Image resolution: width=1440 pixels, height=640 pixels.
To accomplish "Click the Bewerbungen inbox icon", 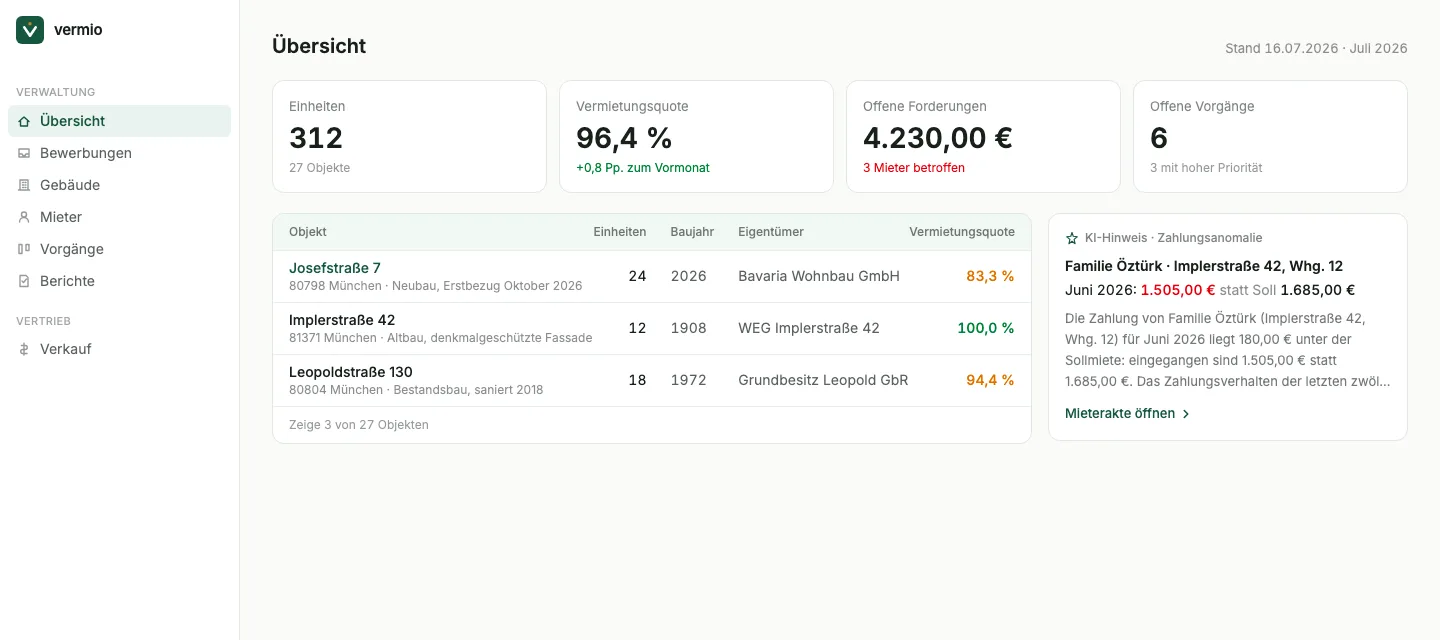I will 24,153.
